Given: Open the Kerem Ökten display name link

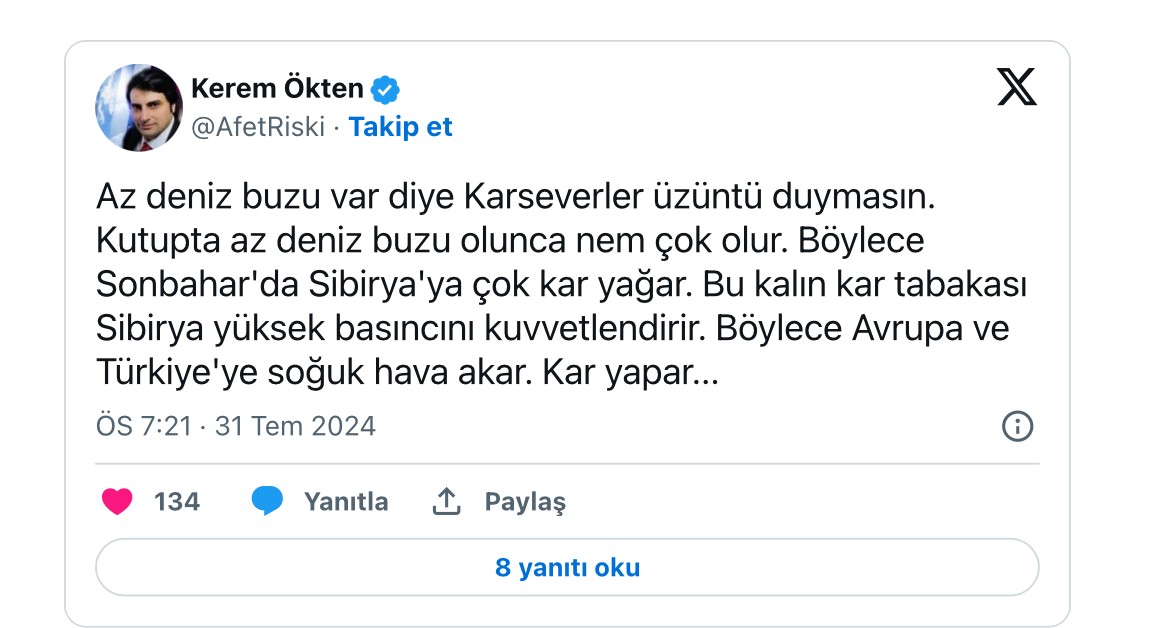Looking at the screenshot, I should (277, 89).
